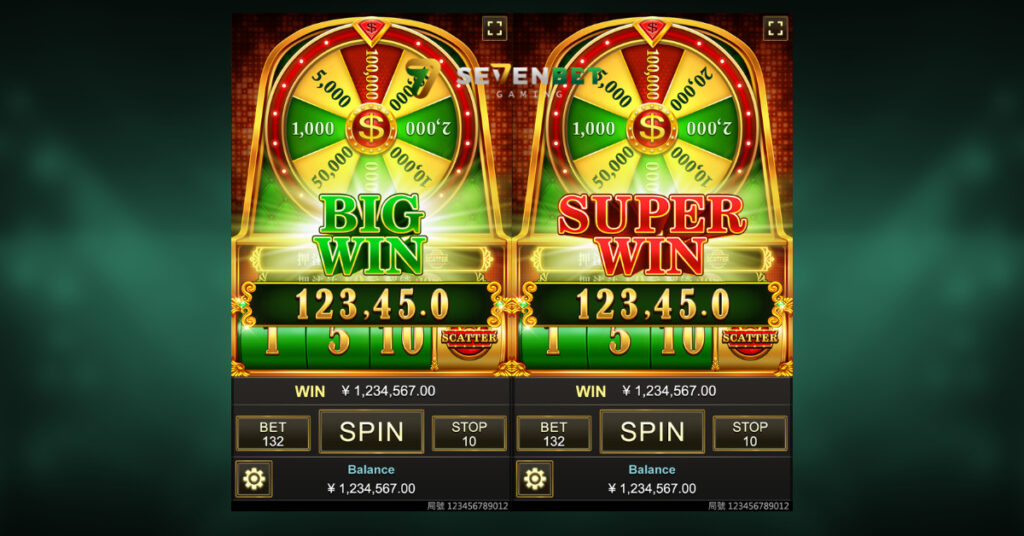Screen dimensions: 1024x536
Task: Click the SPIN button in right game
Action: [652, 432]
